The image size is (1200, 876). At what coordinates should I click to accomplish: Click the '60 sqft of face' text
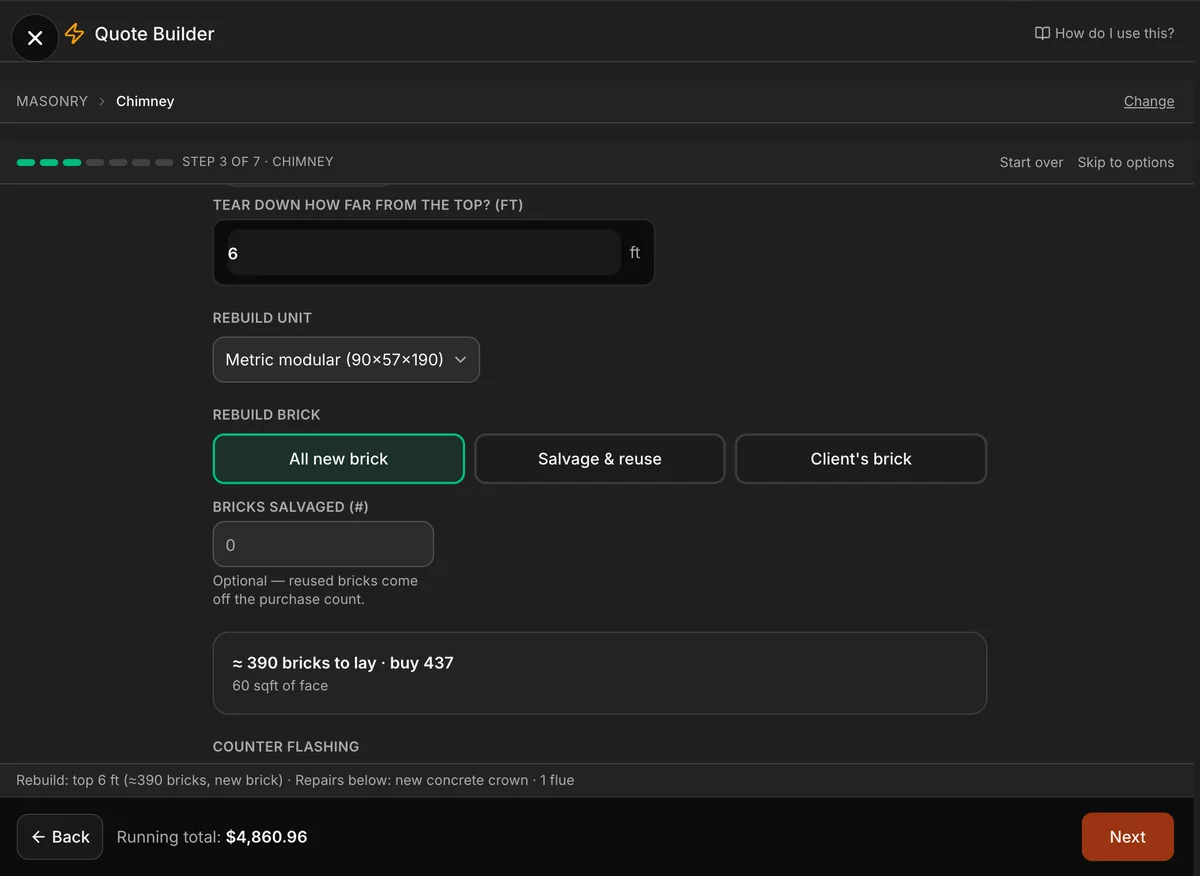tap(280, 686)
